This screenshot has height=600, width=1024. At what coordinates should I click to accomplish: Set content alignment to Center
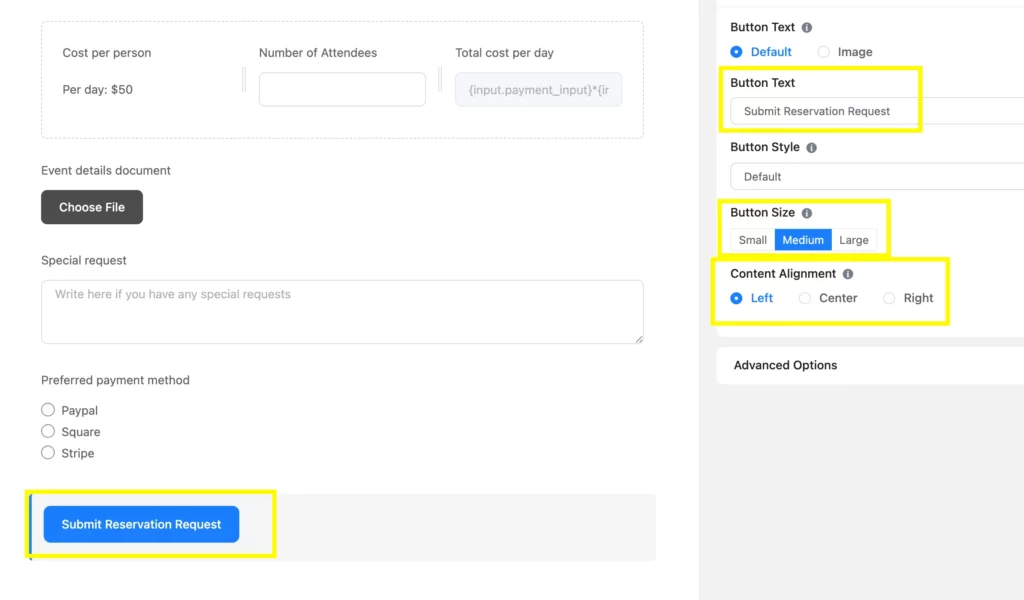tap(805, 298)
